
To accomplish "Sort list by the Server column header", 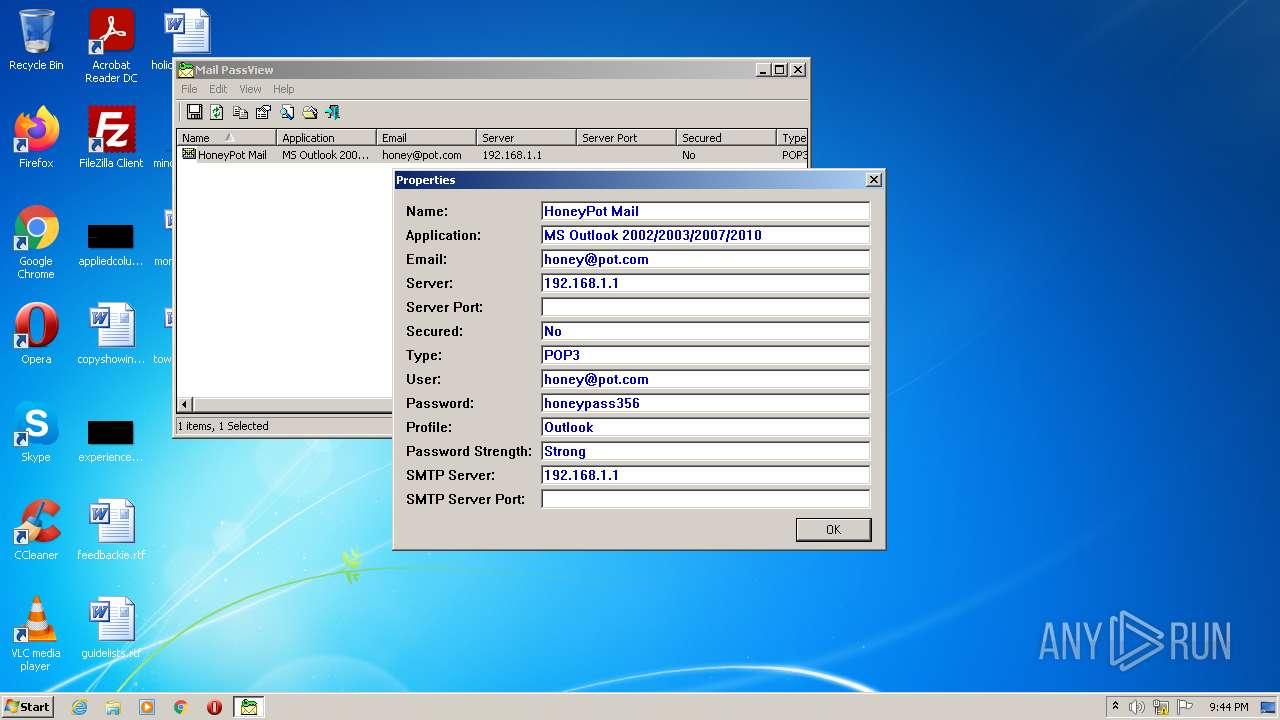I will pos(526,138).
